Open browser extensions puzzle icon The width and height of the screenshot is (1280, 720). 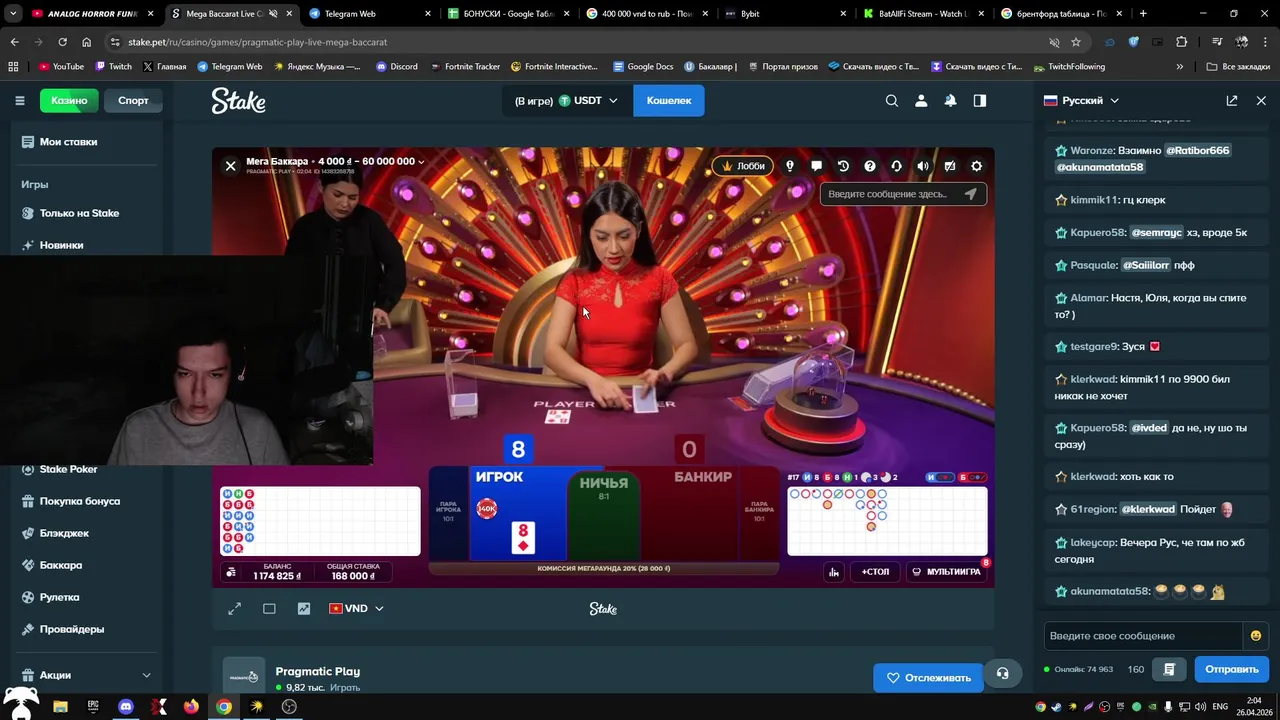[1182, 42]
